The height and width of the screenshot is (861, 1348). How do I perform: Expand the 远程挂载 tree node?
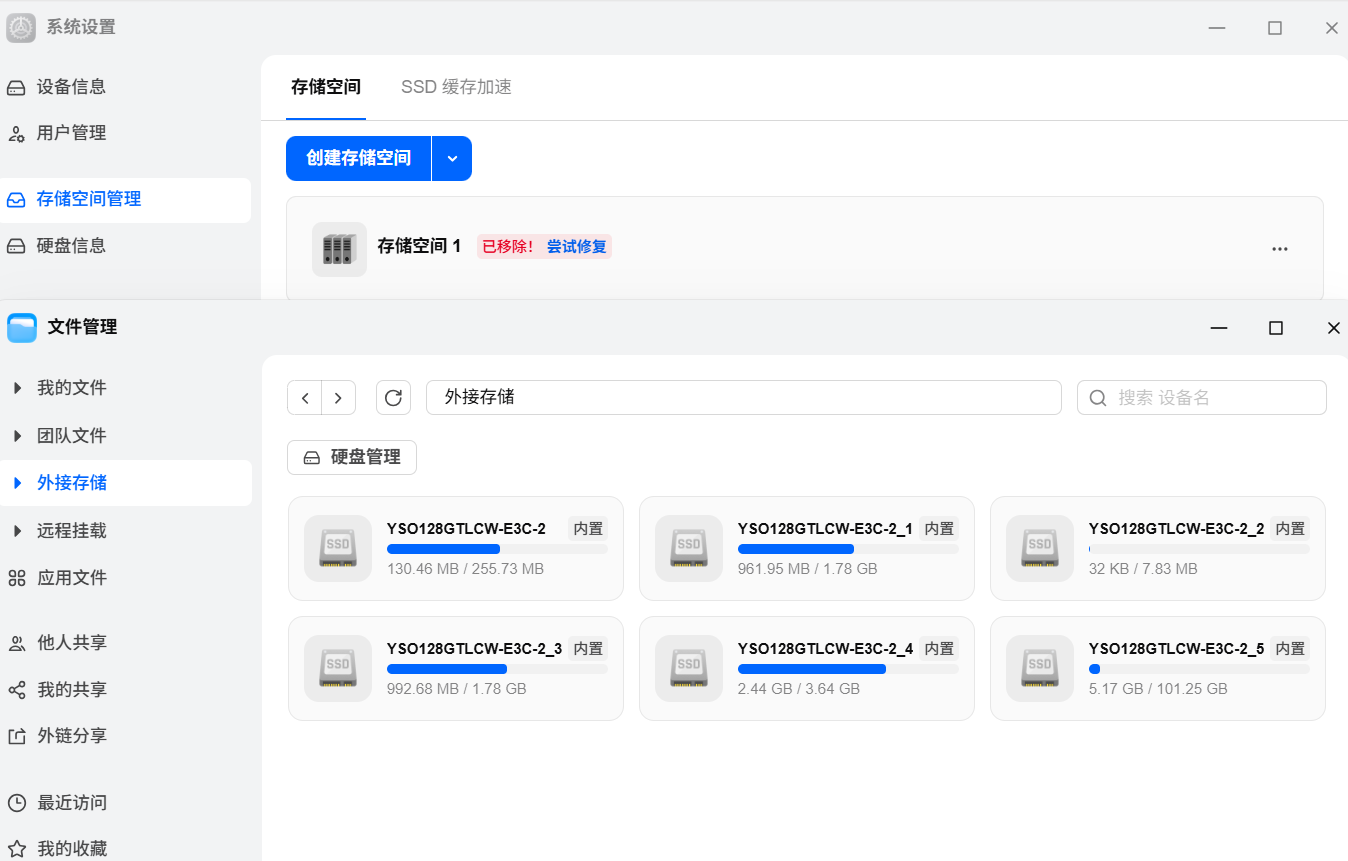[18, 531]
